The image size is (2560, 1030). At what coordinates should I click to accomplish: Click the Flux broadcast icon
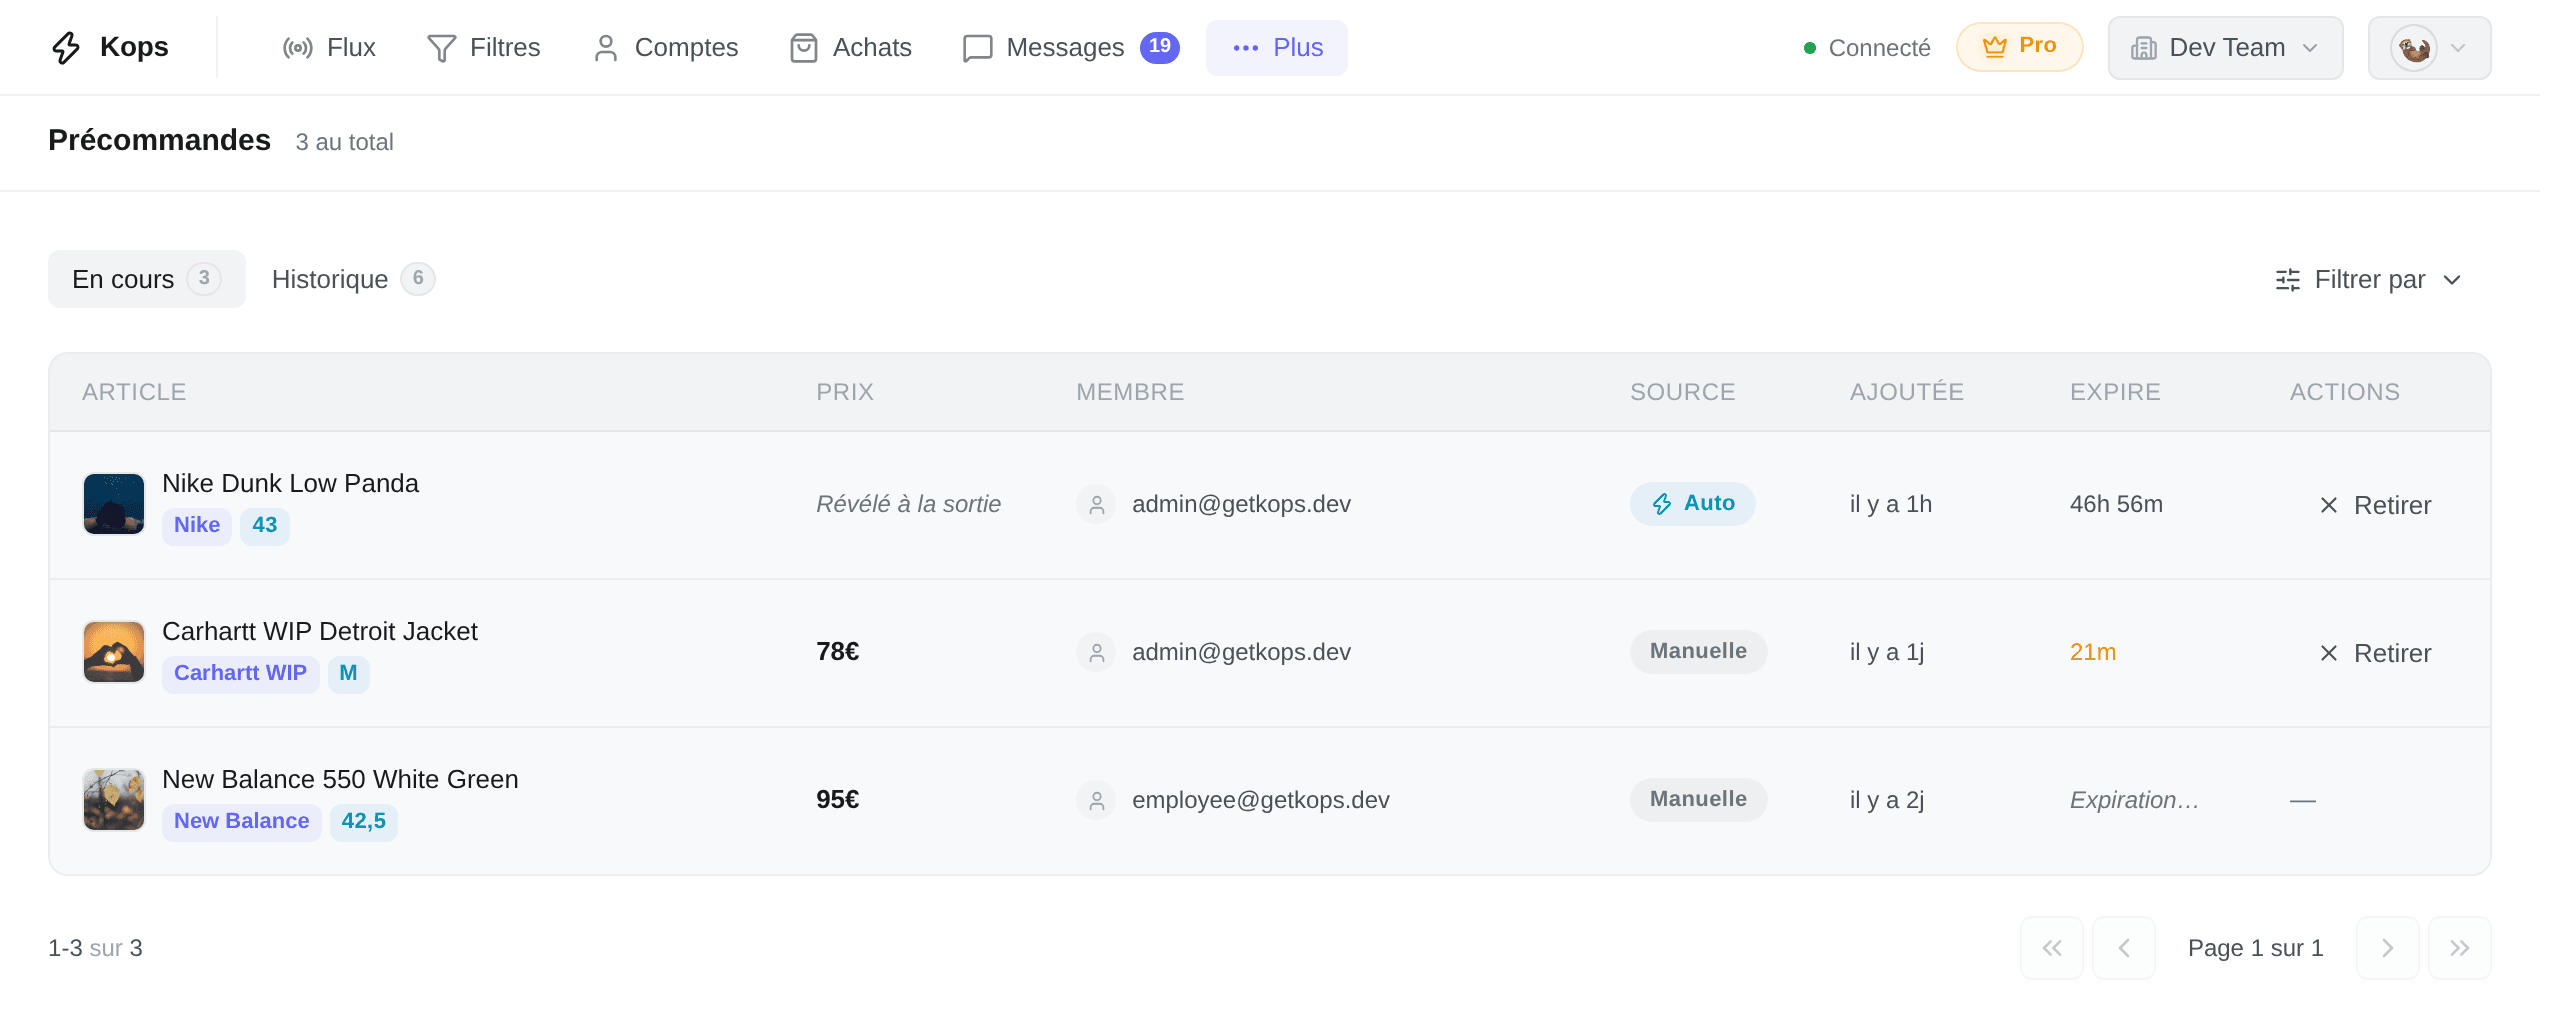click(298, 47)
